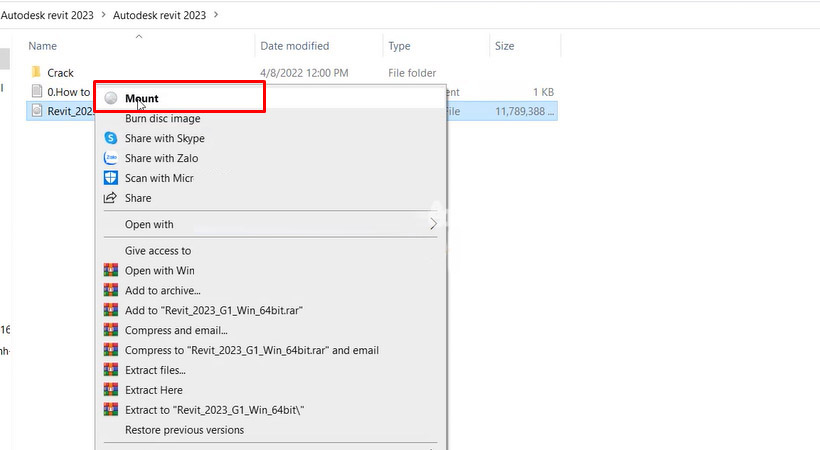Viewport: 820px width, 450px height.
Task: Click the Crack folder icon
Action: coord(36,72)
